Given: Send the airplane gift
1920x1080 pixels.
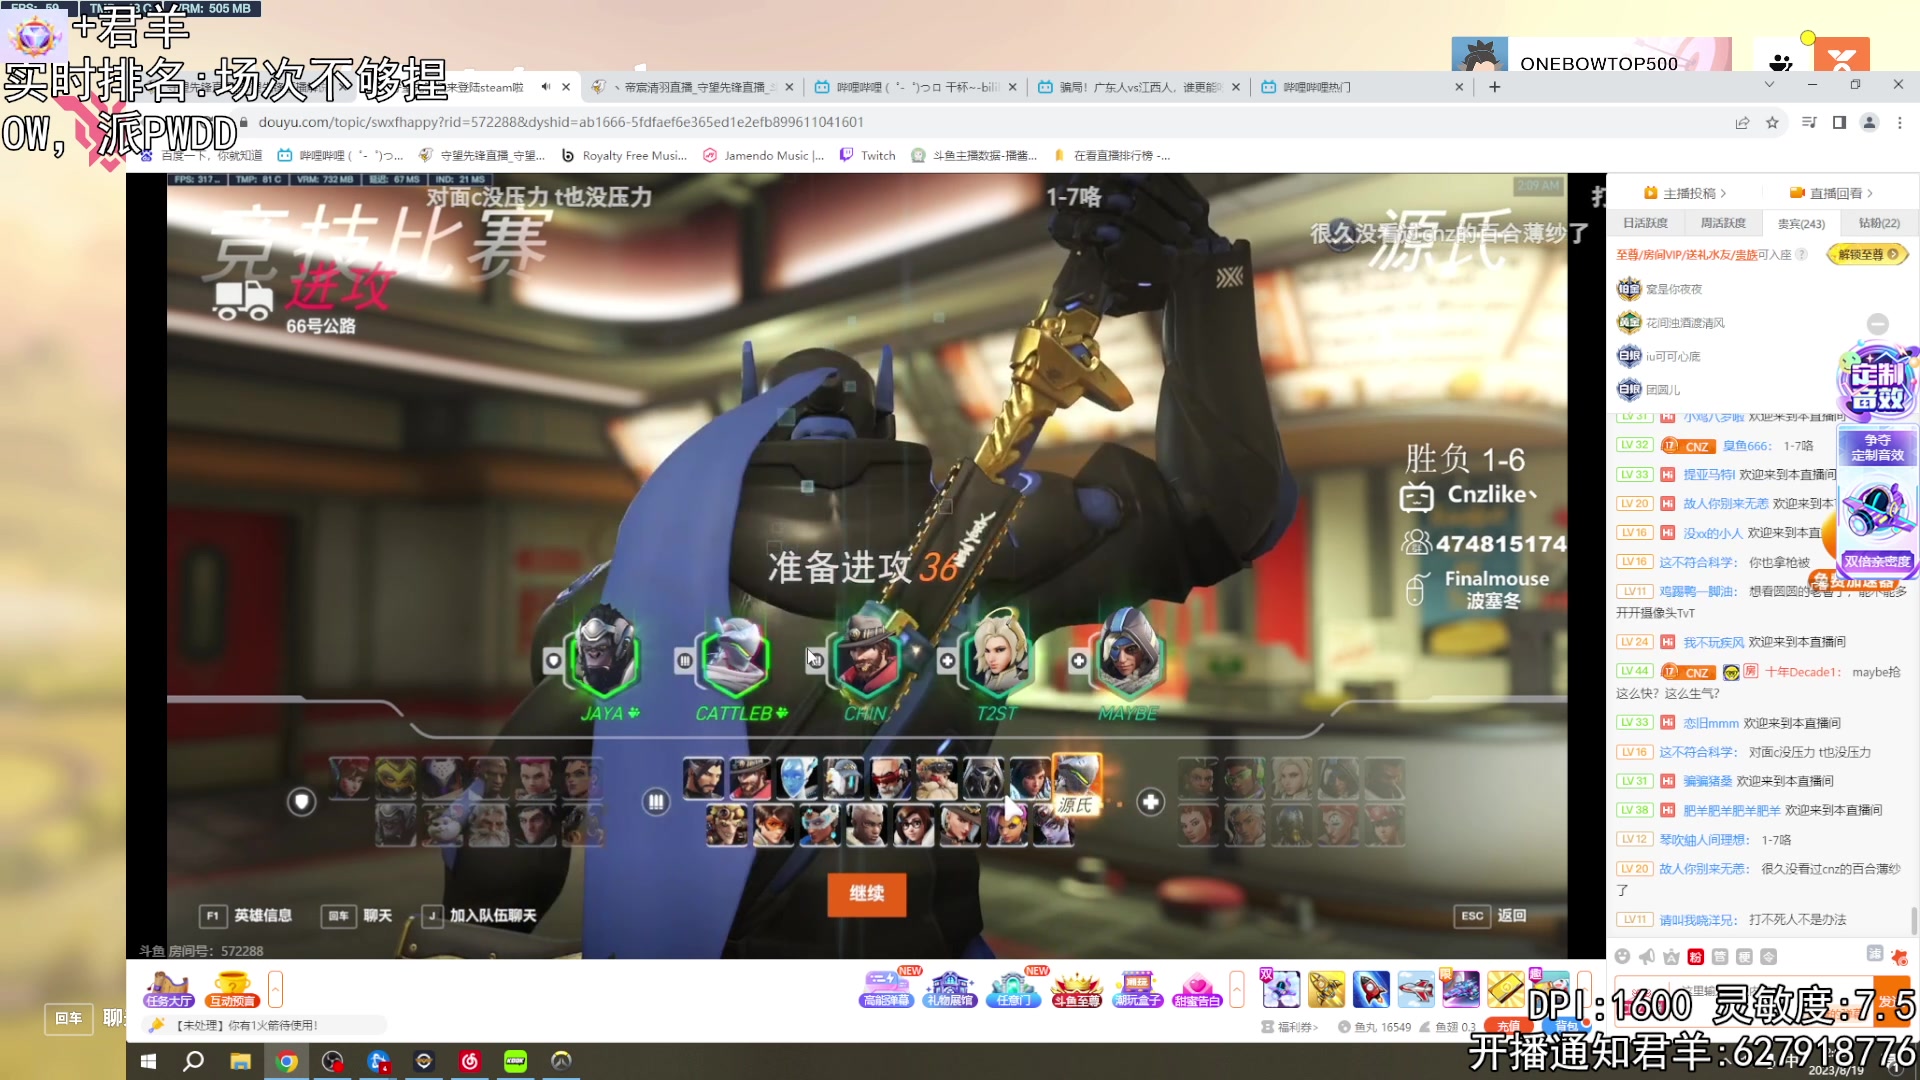Looking at the screenshot, I should click(1416, 989).
